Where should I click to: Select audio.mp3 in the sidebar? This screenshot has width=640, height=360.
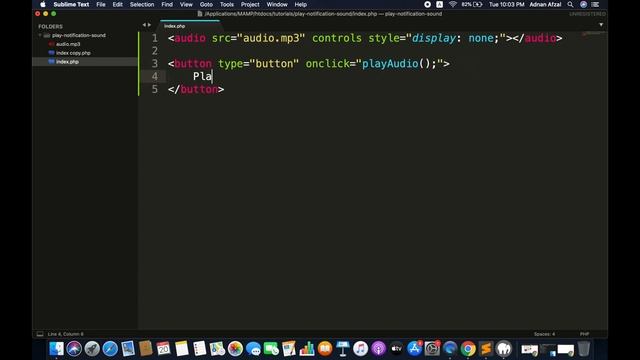pyautogui.click(x=68, y=44)
